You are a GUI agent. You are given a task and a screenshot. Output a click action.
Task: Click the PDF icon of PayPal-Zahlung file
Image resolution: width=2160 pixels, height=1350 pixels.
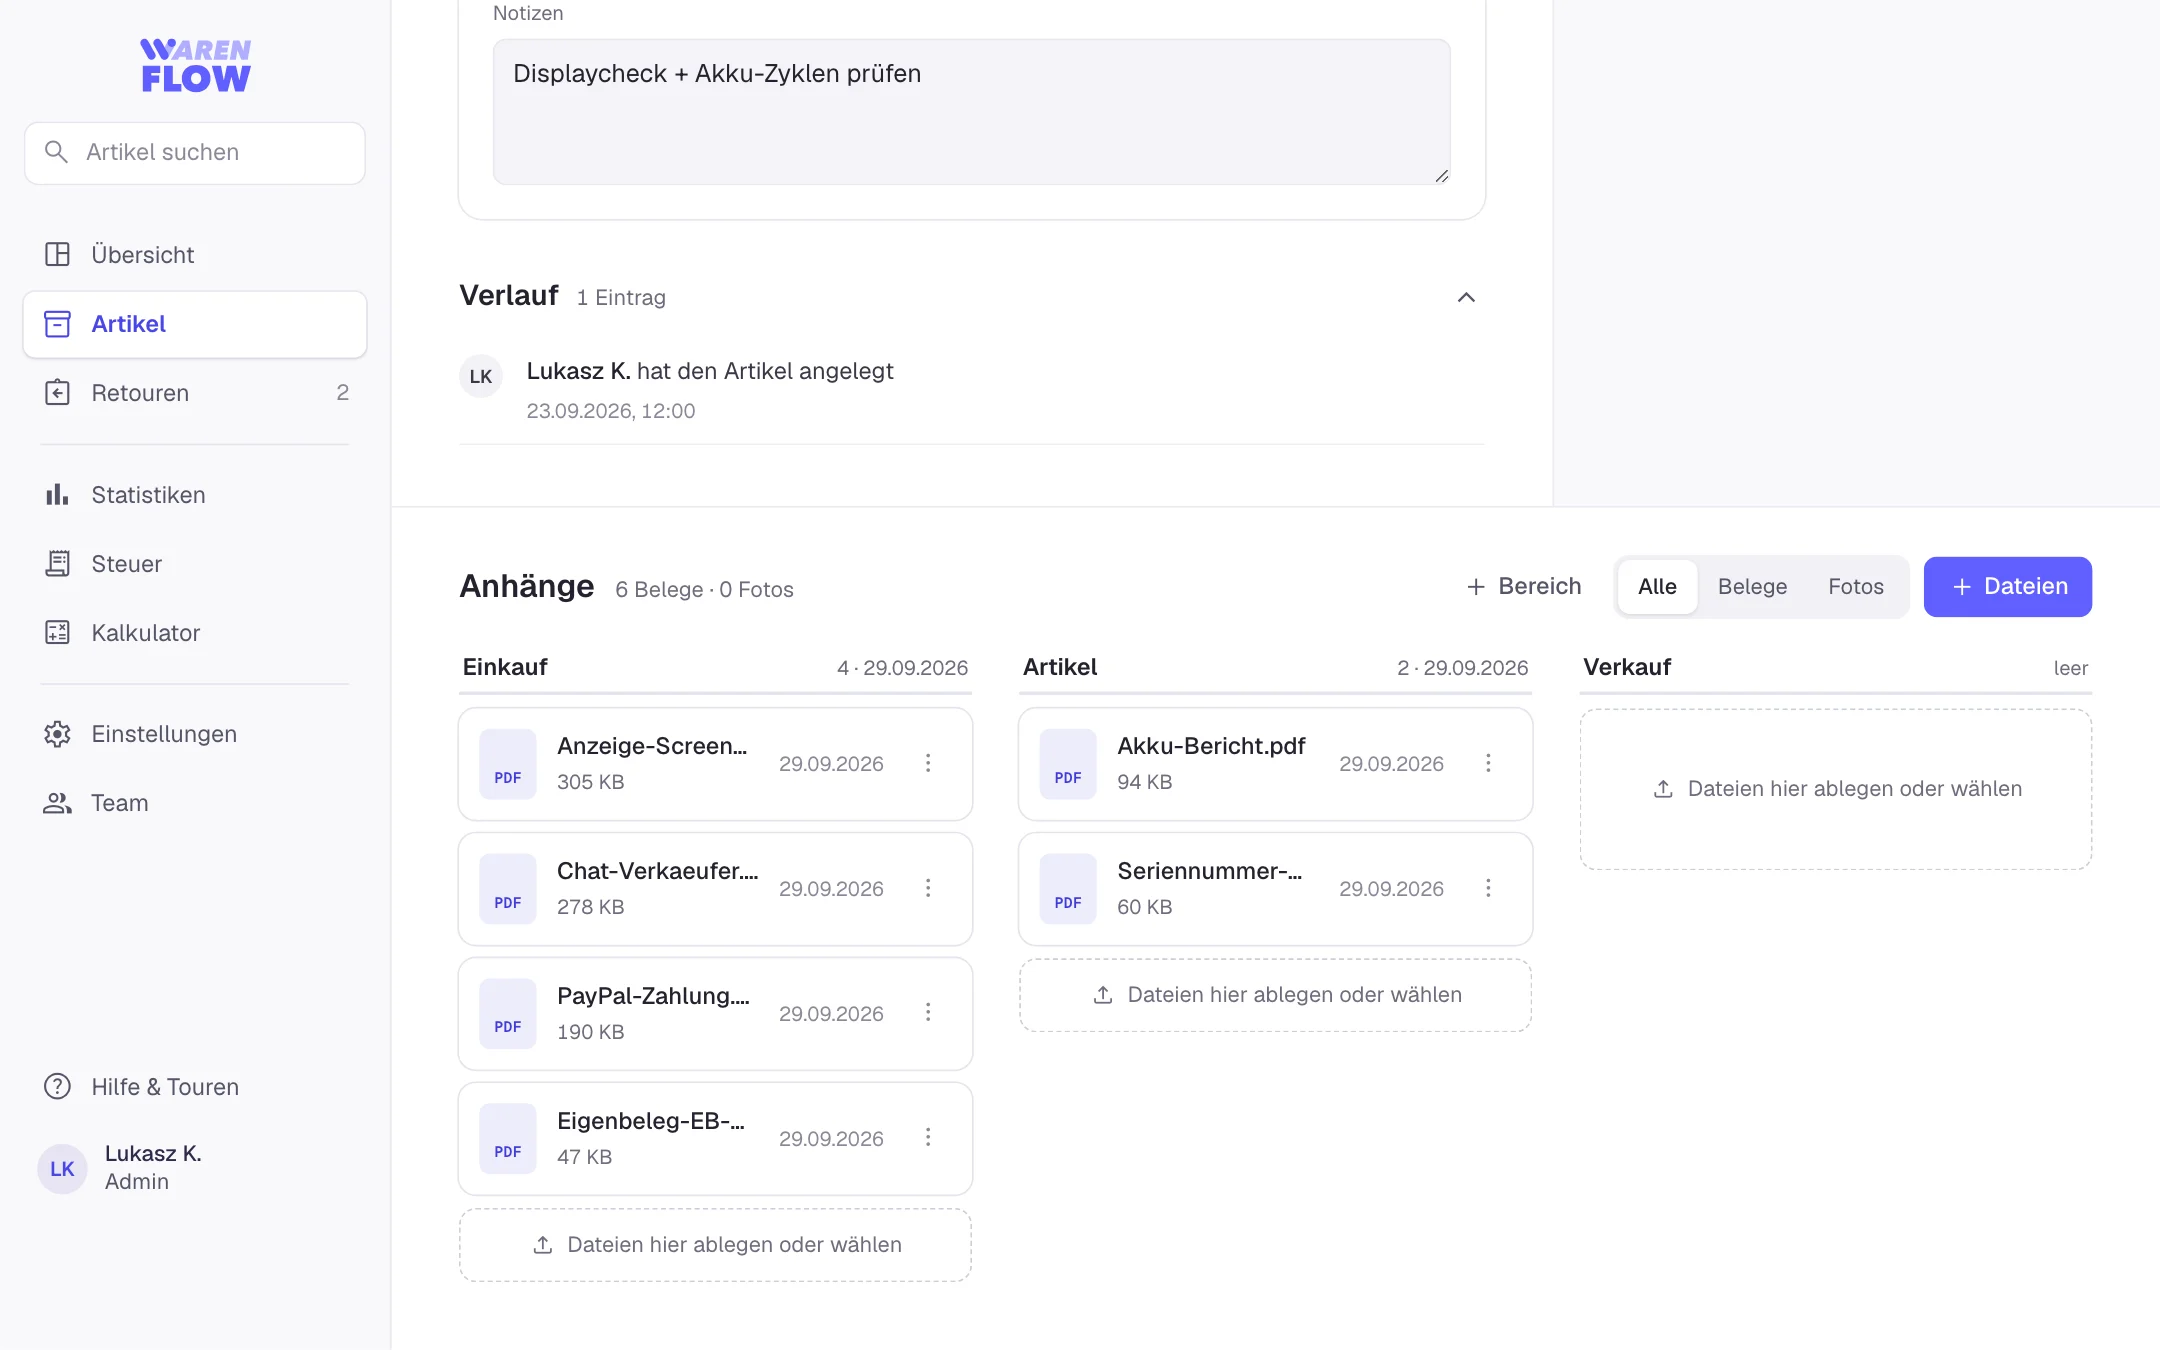click(x=508, y=1013)
